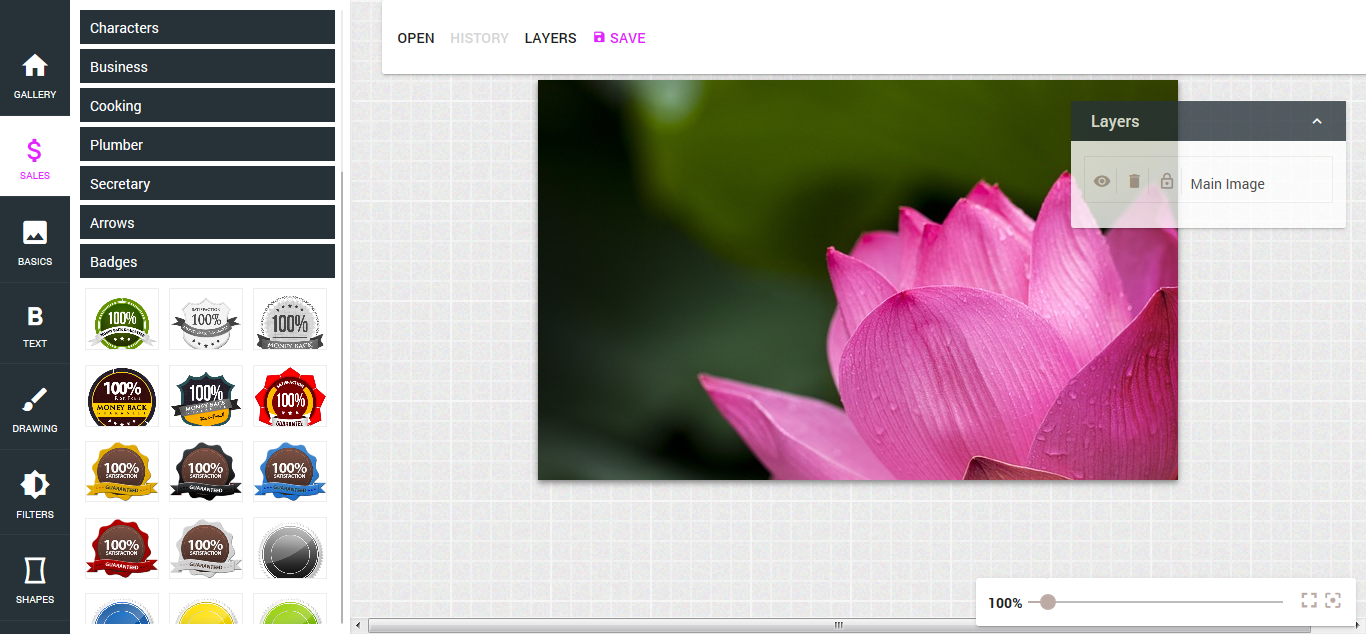Insert the brown and yellow Money Back badge
The width and height of the screenshot is (1366, 634).
122,396
